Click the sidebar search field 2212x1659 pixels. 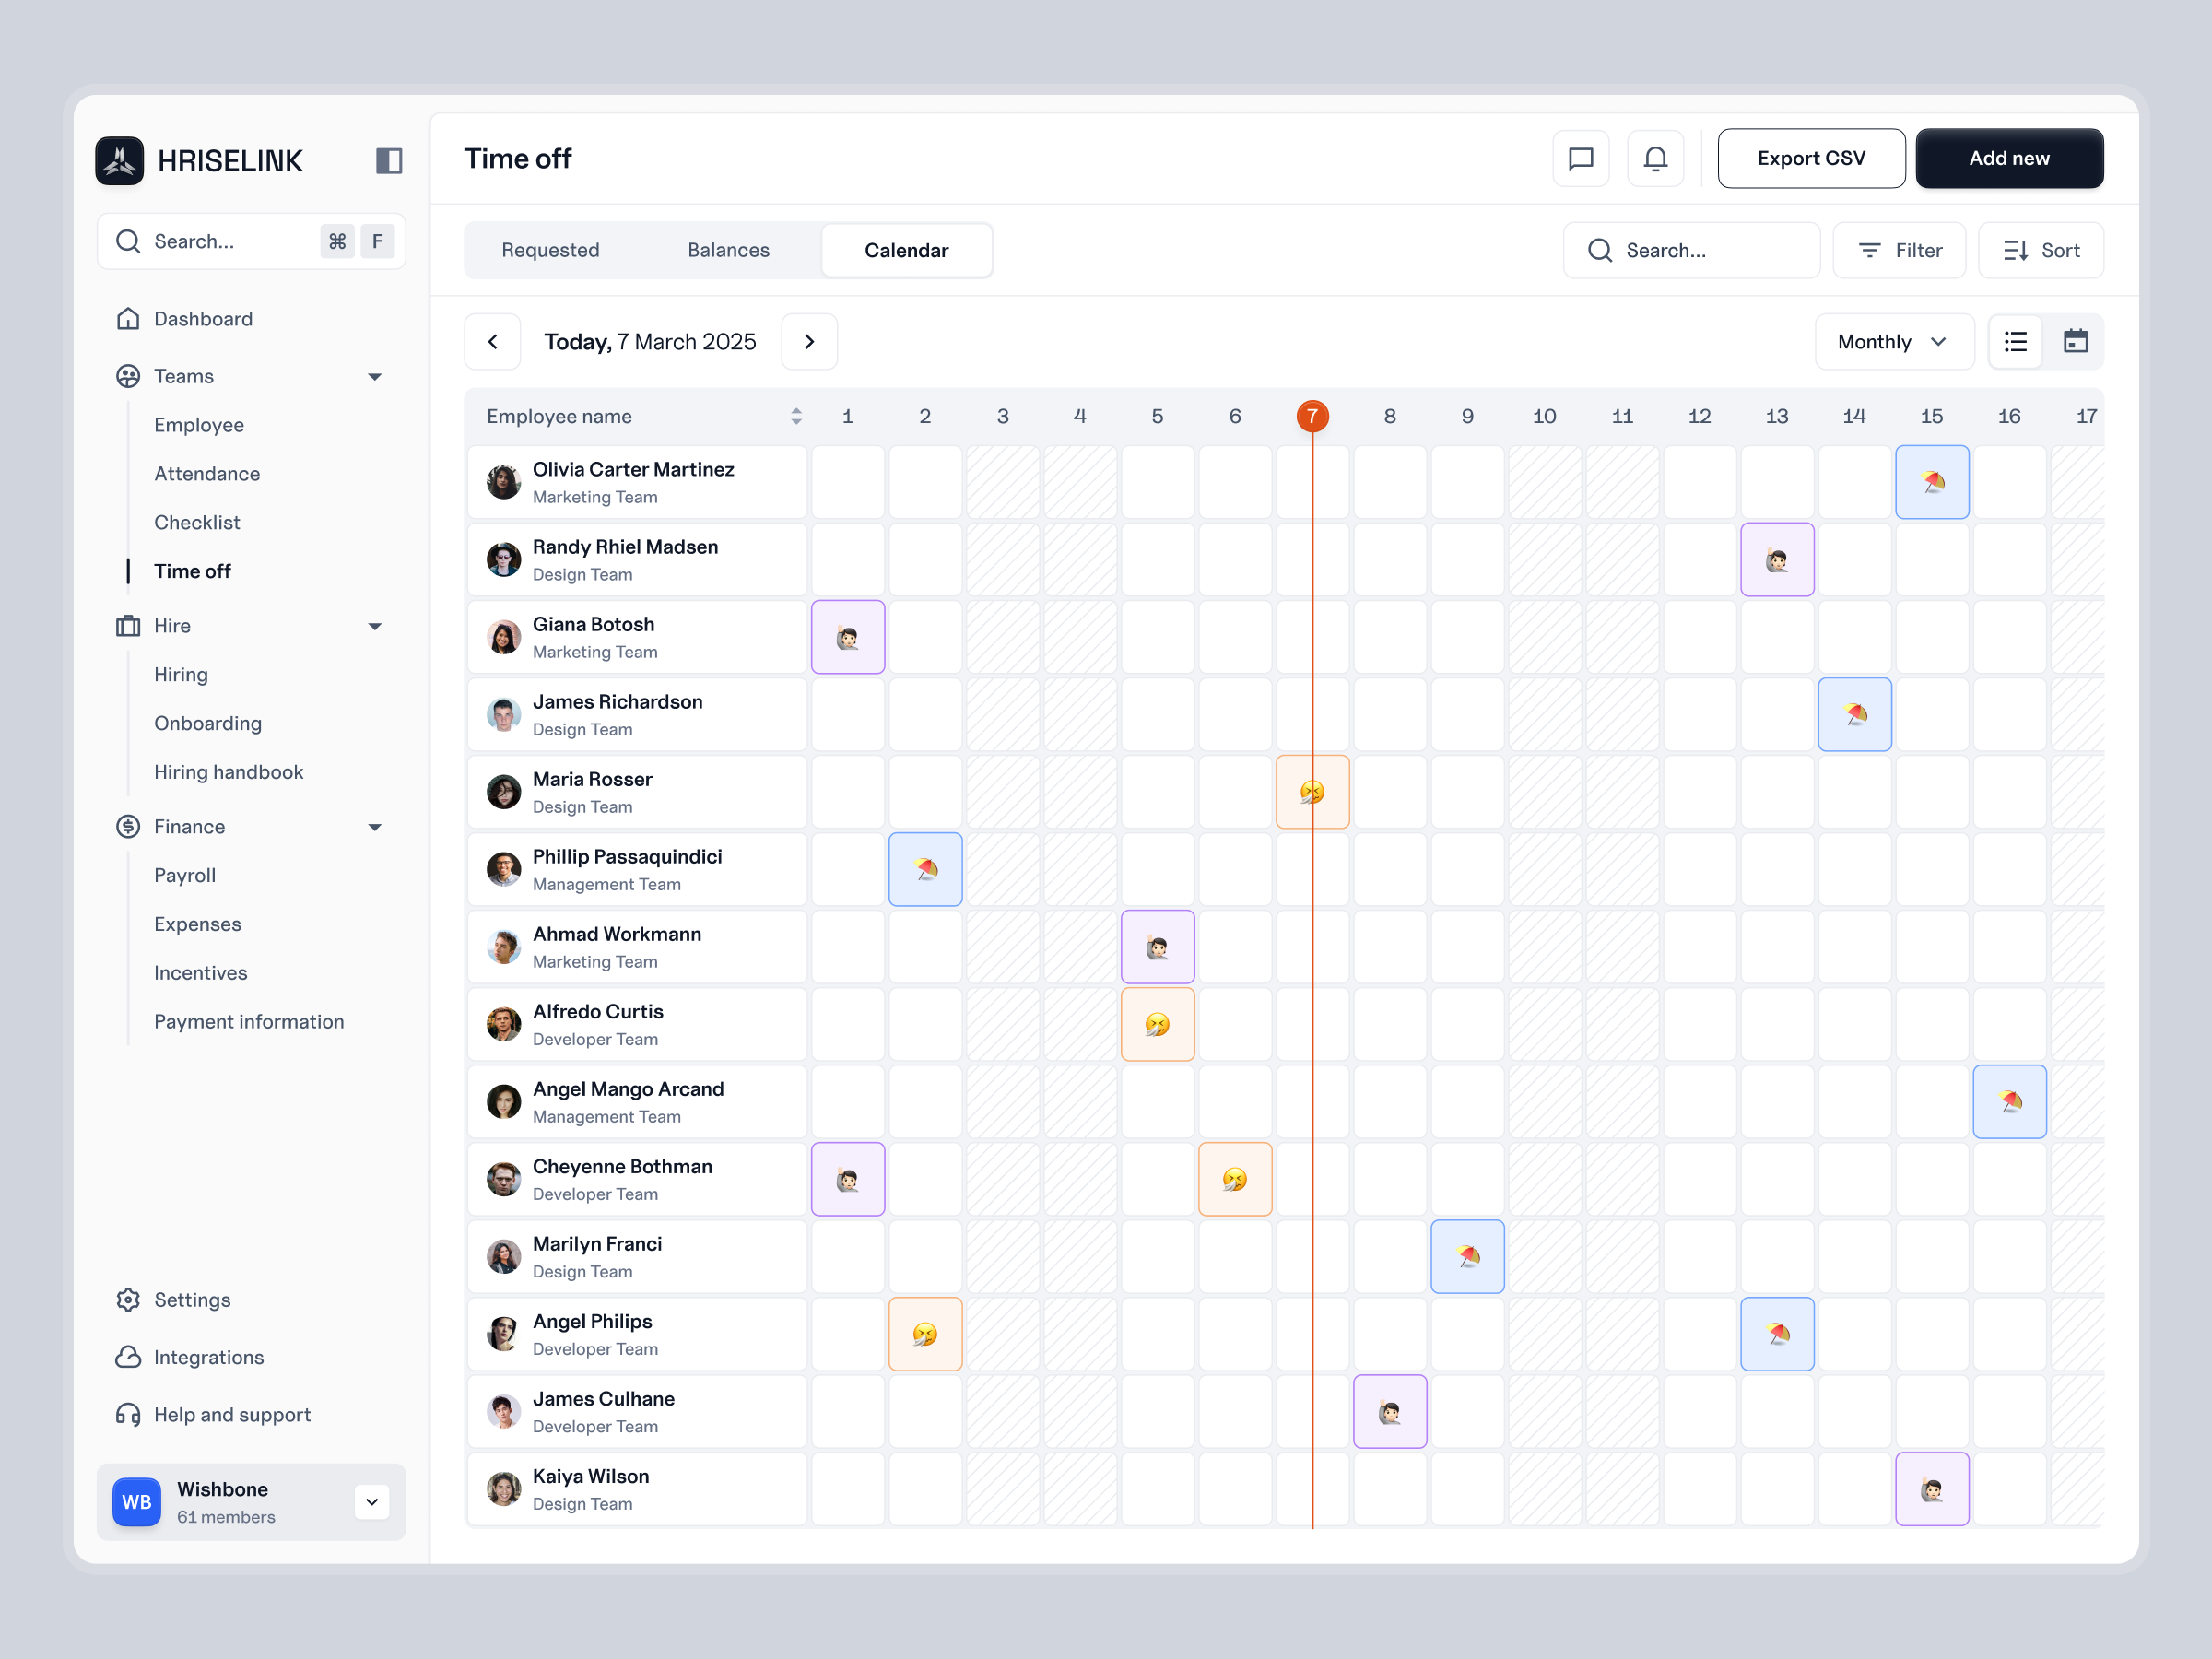(x=251, y=242)
